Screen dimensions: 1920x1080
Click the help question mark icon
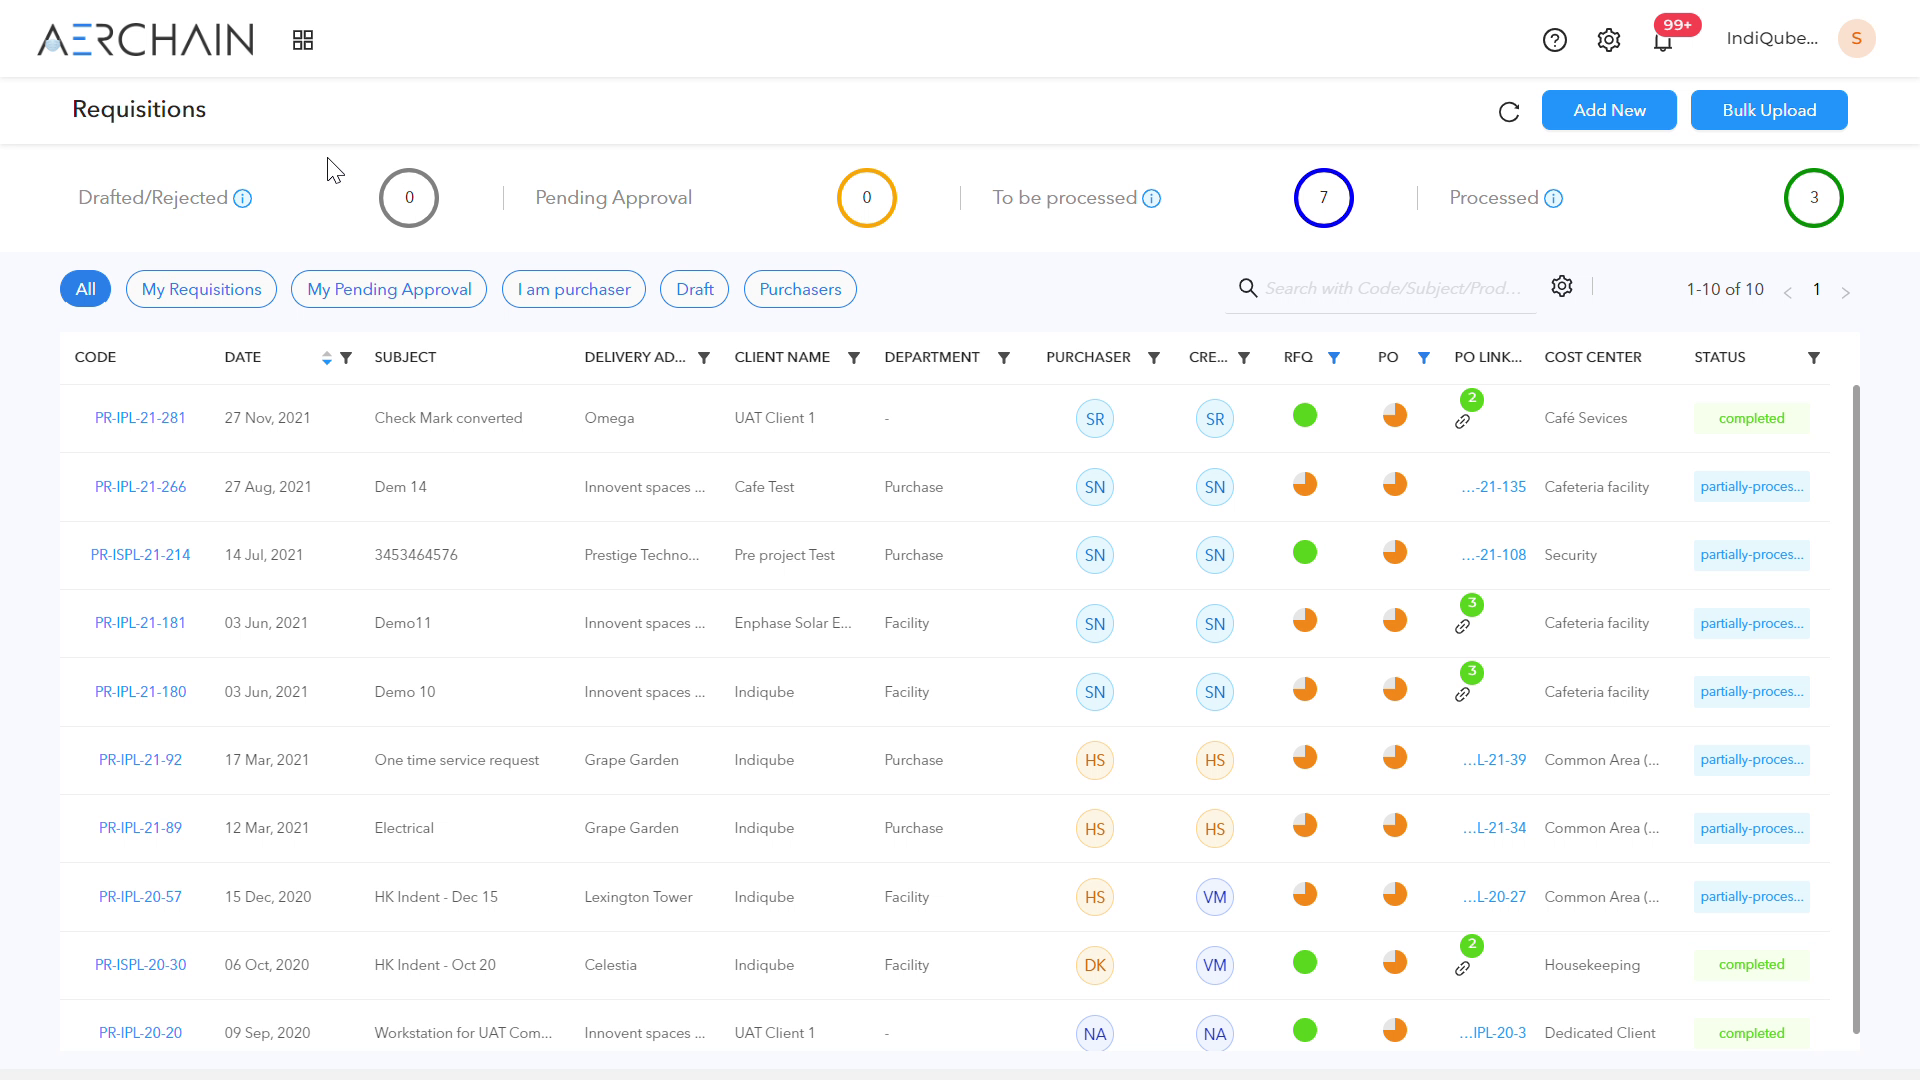[x=1554, y=40]
